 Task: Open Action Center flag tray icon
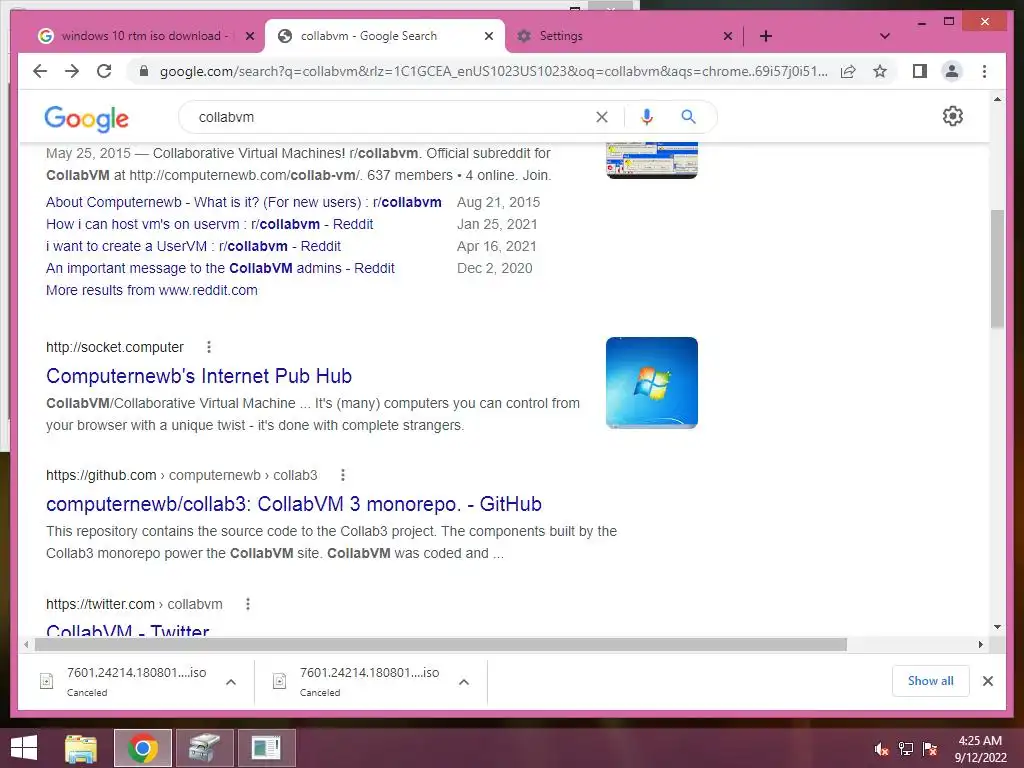click(930, 749)
